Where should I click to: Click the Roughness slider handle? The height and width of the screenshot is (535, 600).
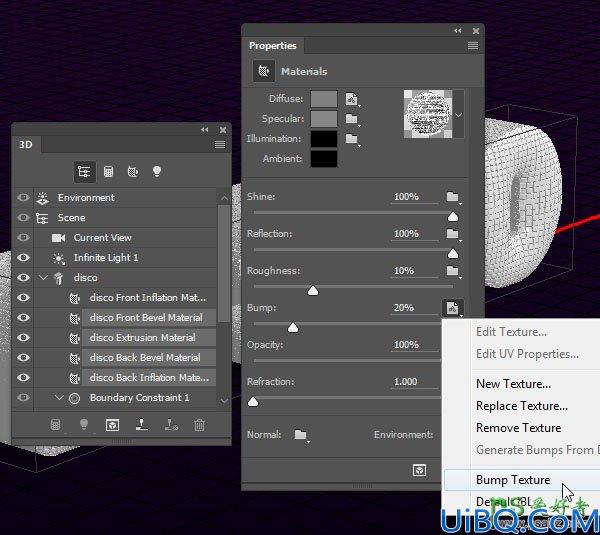pyautogui.click(x=313, y=291)
